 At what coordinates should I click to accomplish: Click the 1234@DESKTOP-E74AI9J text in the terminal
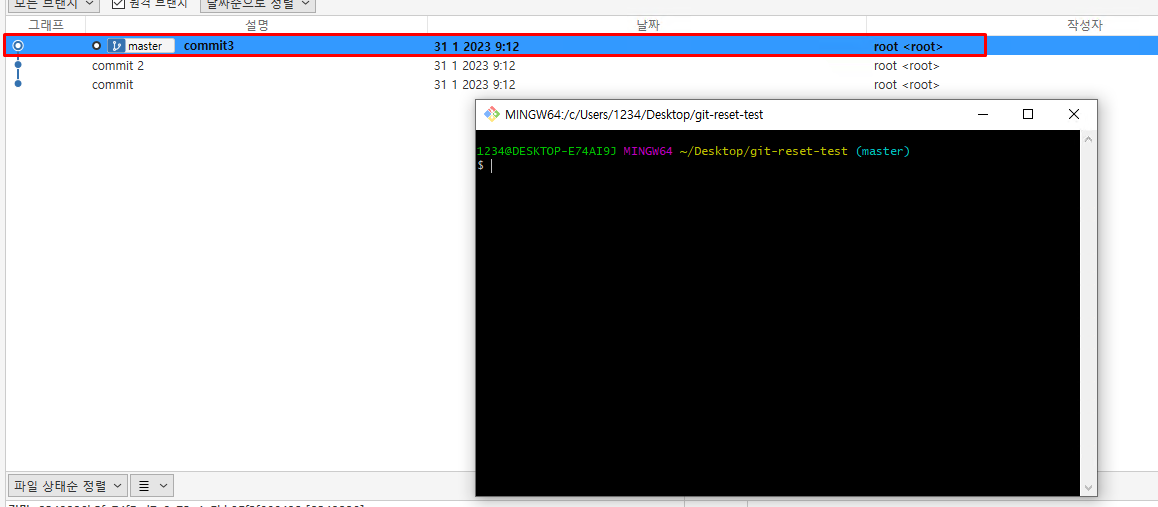pyautogui.click(x=547, y=151)
